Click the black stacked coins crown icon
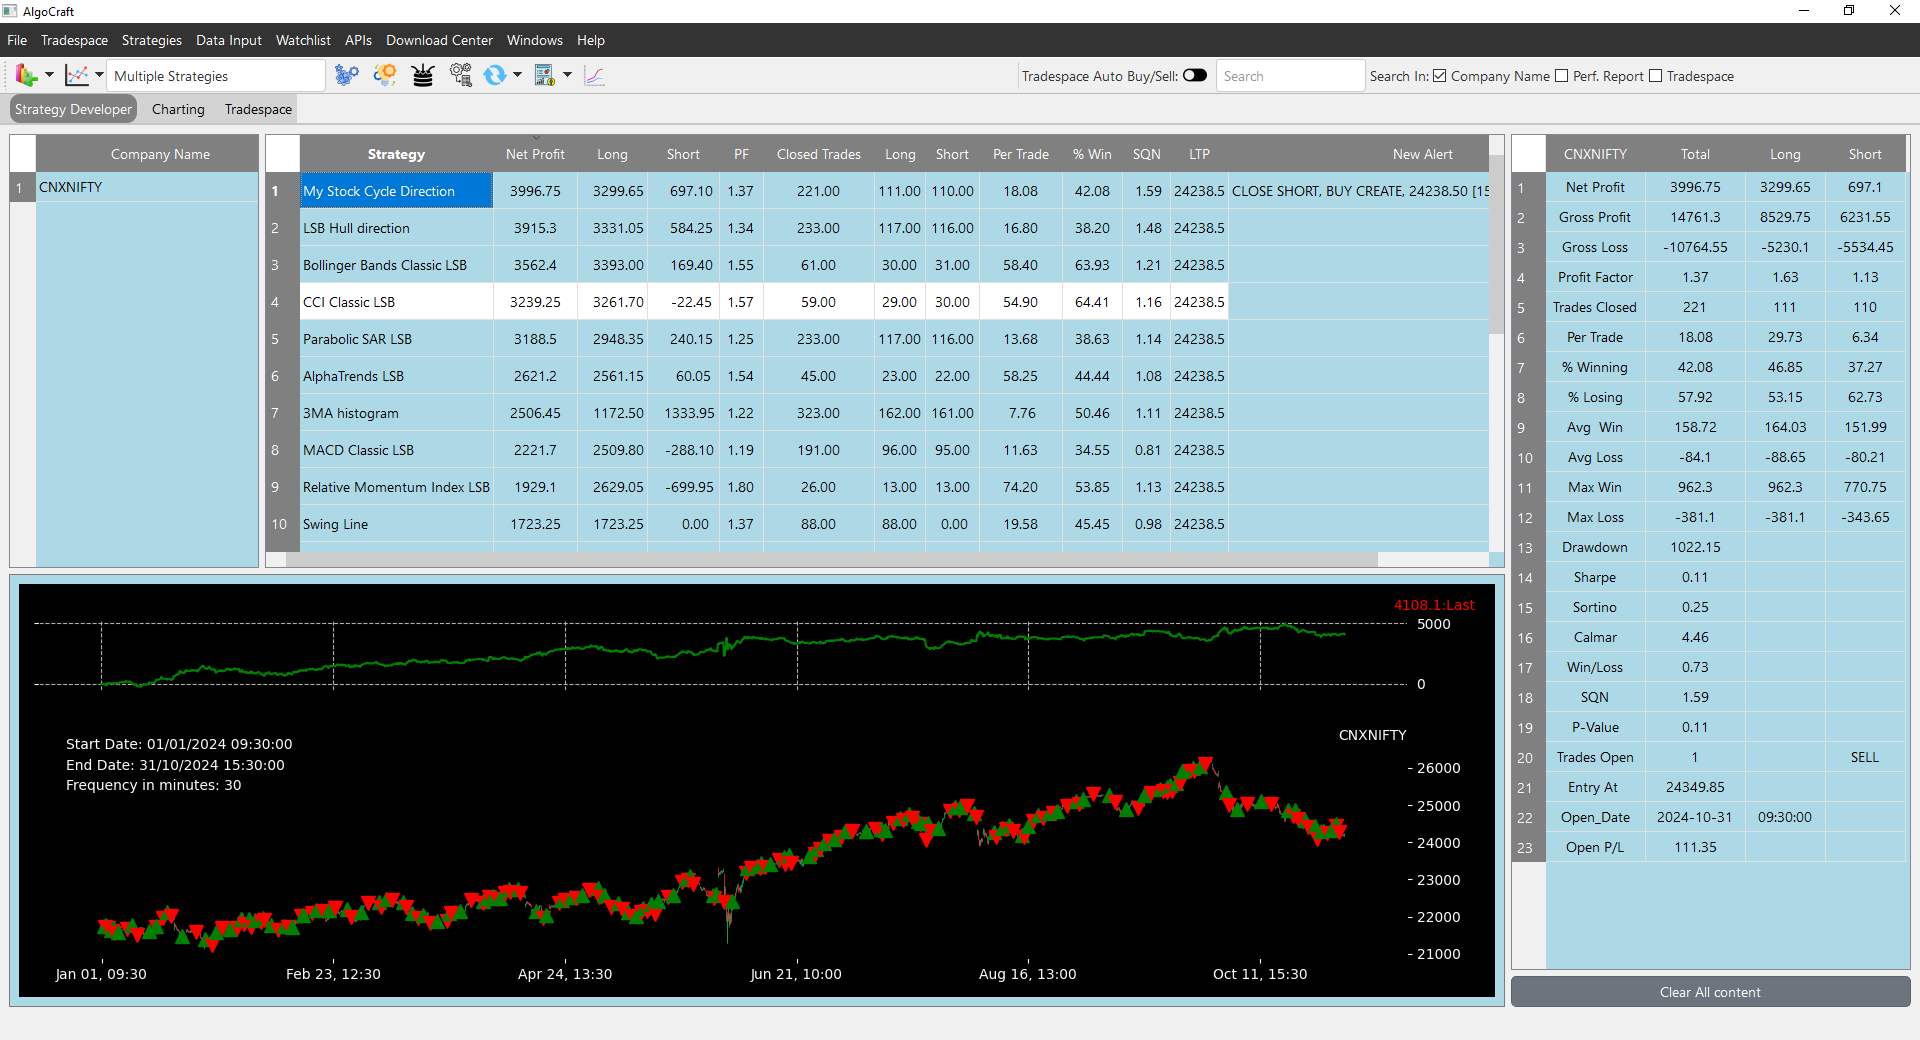 click(423, 75)
